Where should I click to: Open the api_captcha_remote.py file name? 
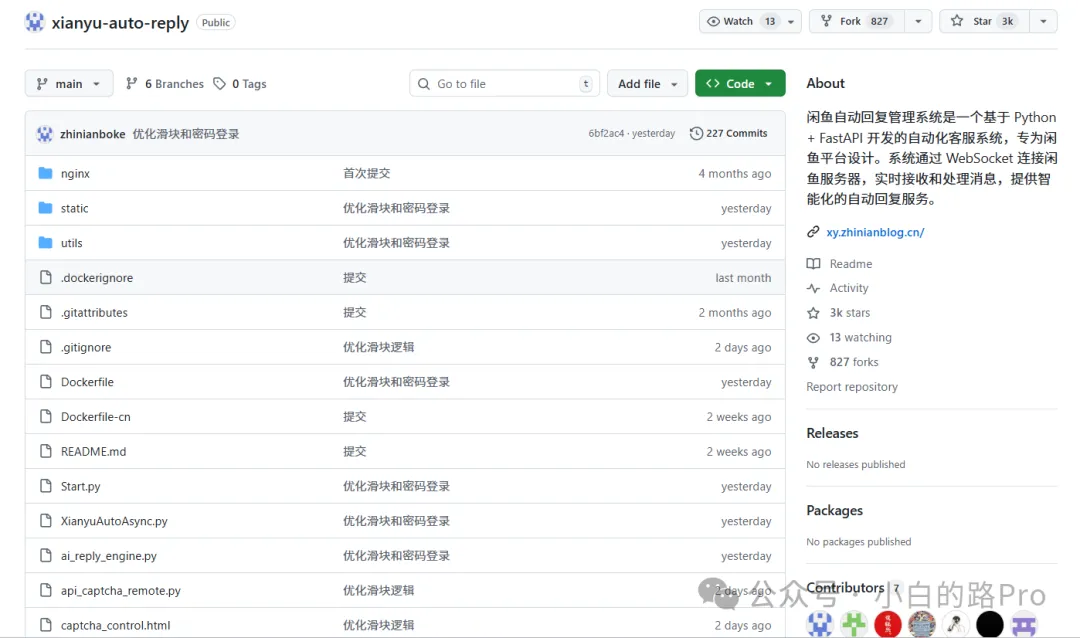[121, 590]
